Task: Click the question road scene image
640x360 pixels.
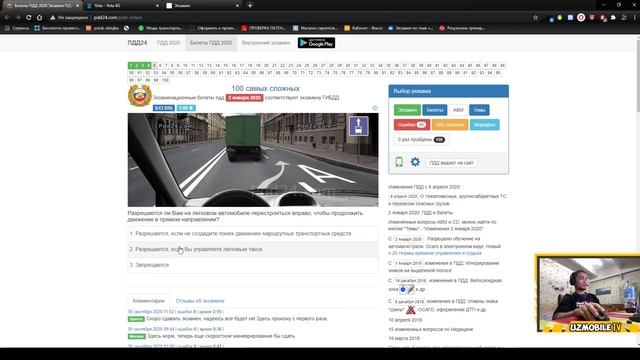Action: point(253,160)
